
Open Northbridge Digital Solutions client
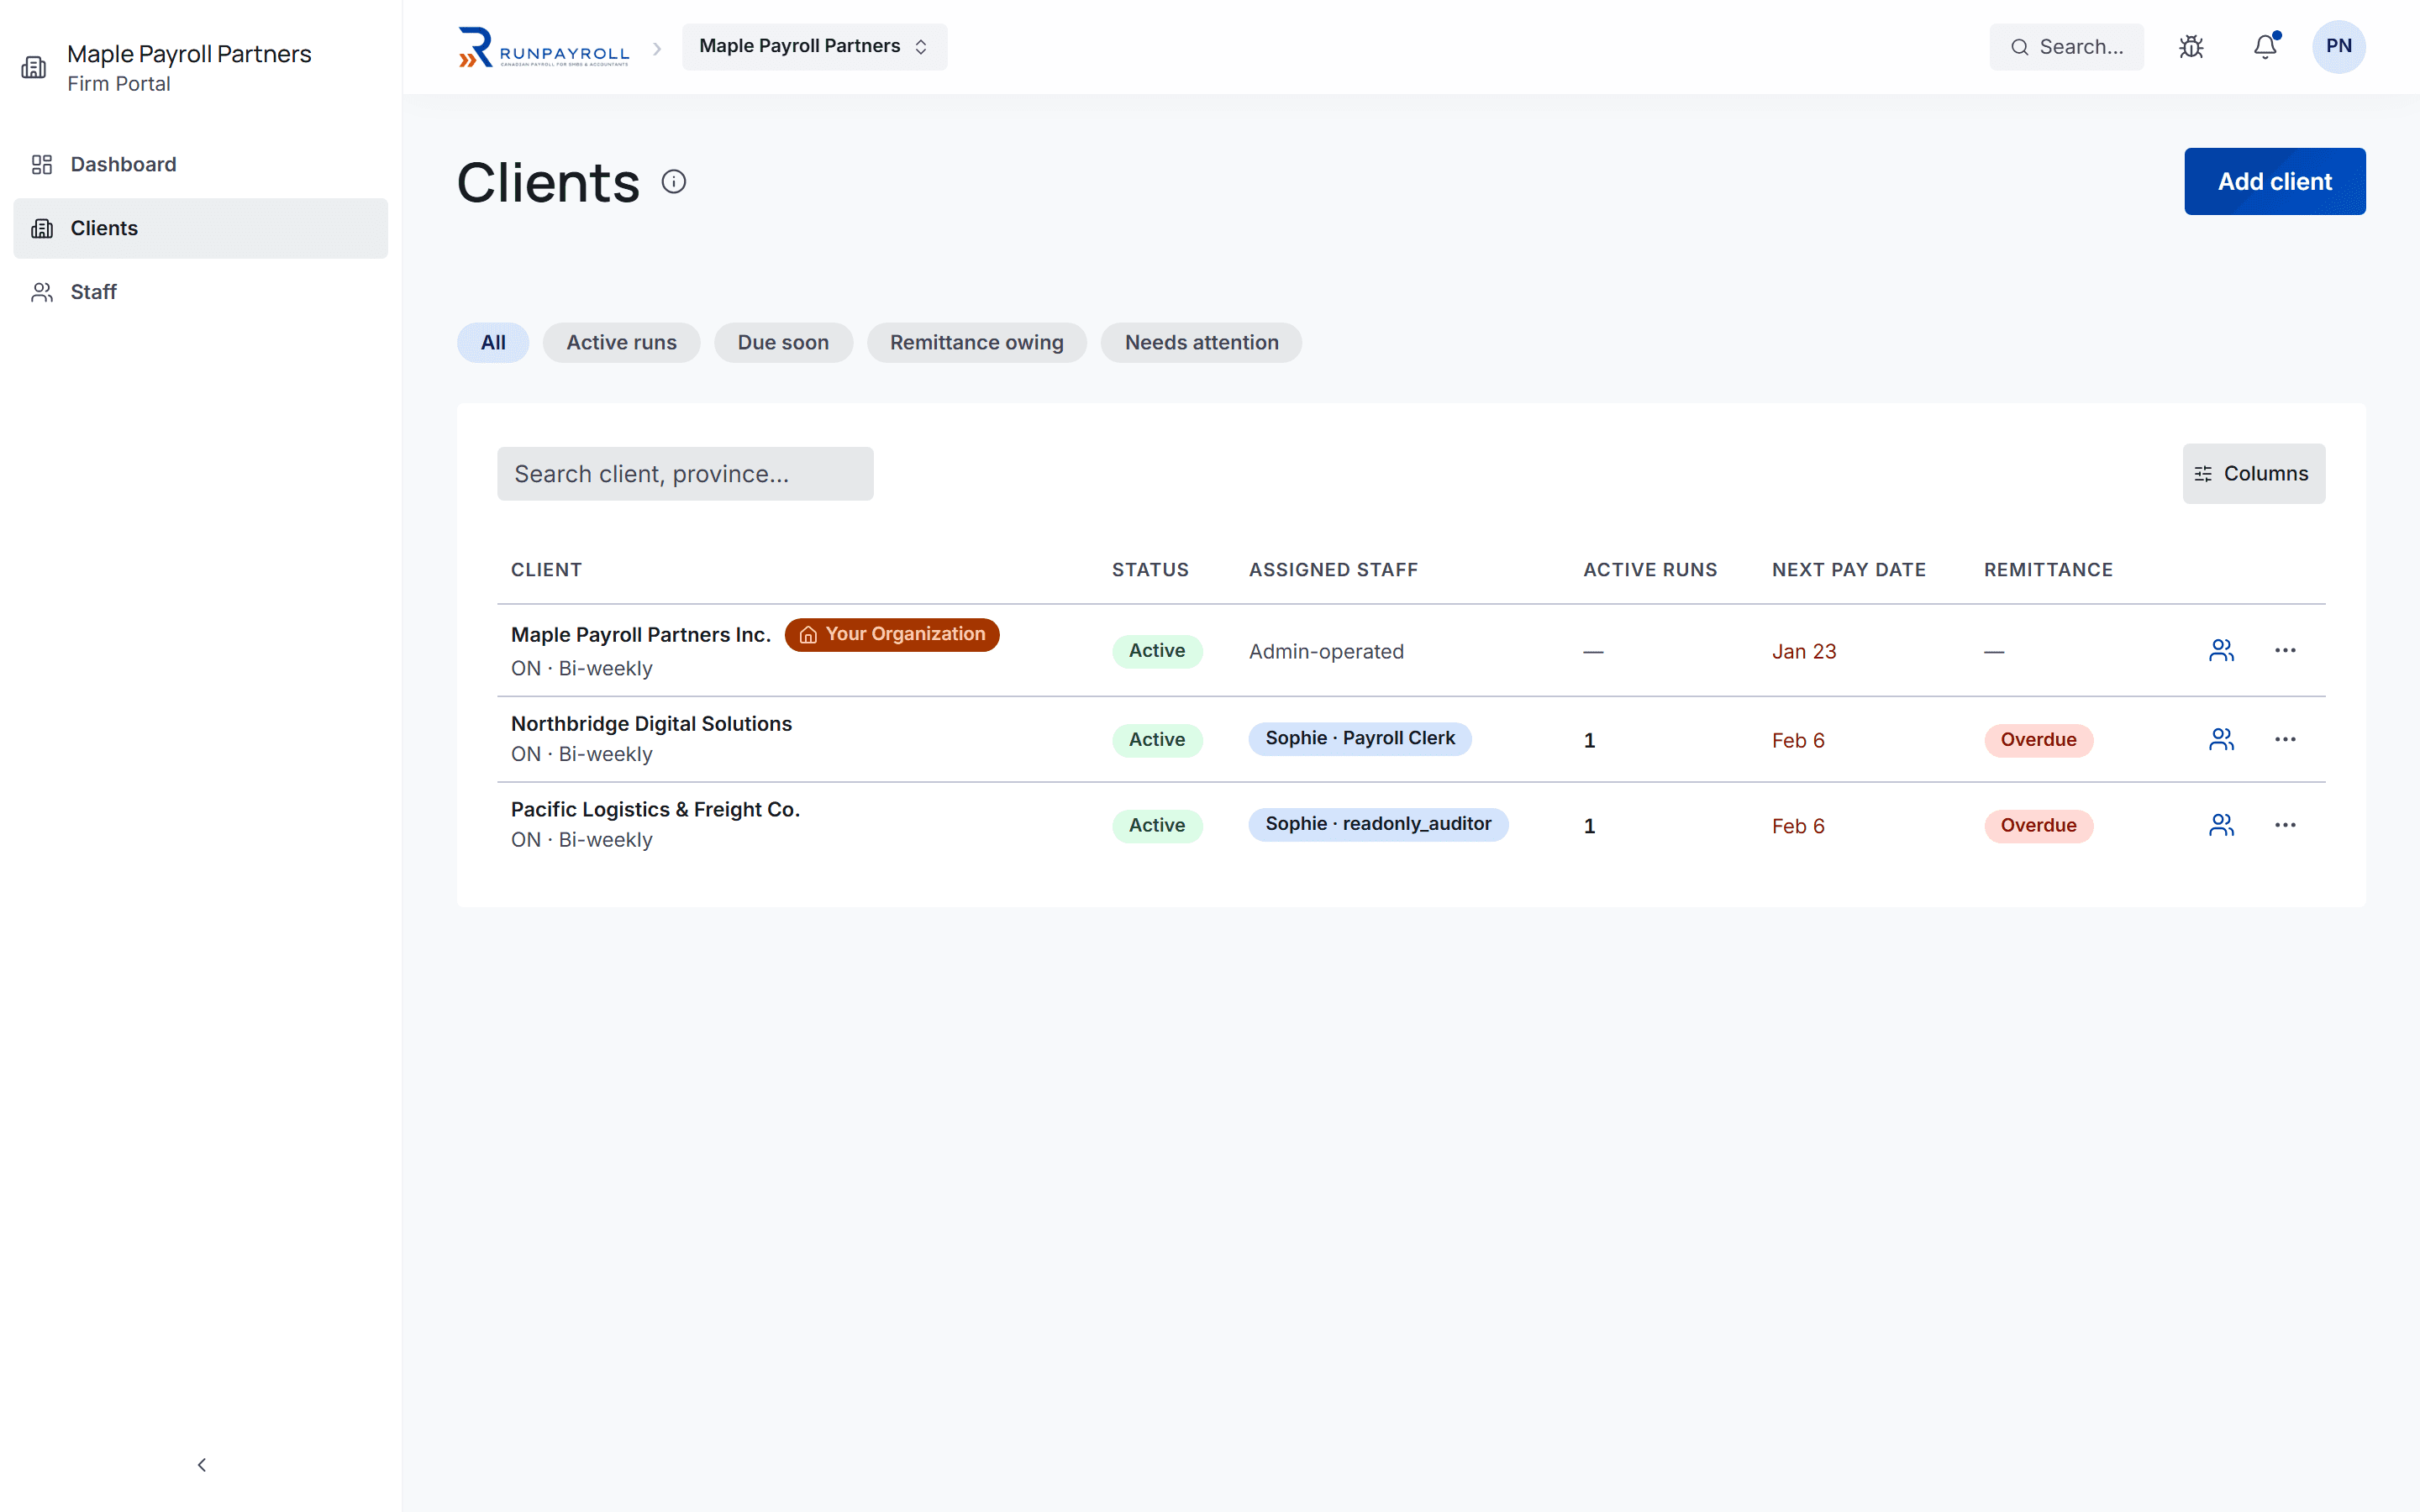651,724
